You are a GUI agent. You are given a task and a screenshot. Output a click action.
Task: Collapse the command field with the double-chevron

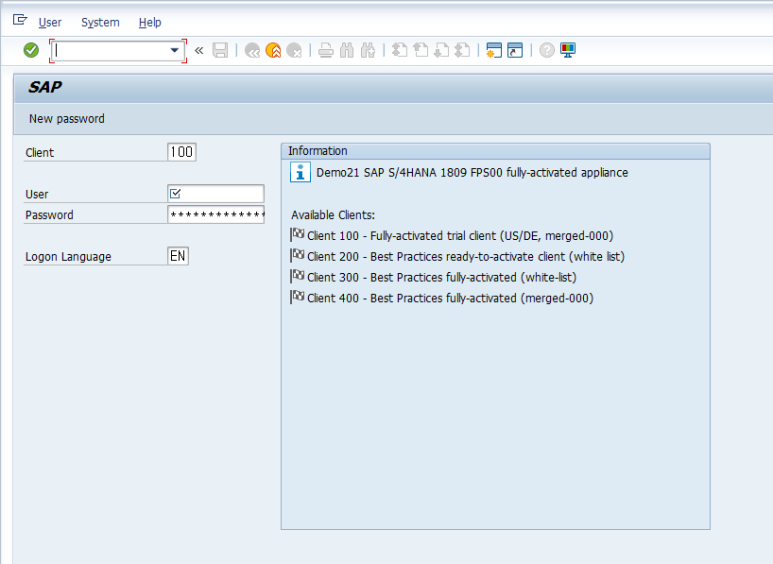pos(199,50)
